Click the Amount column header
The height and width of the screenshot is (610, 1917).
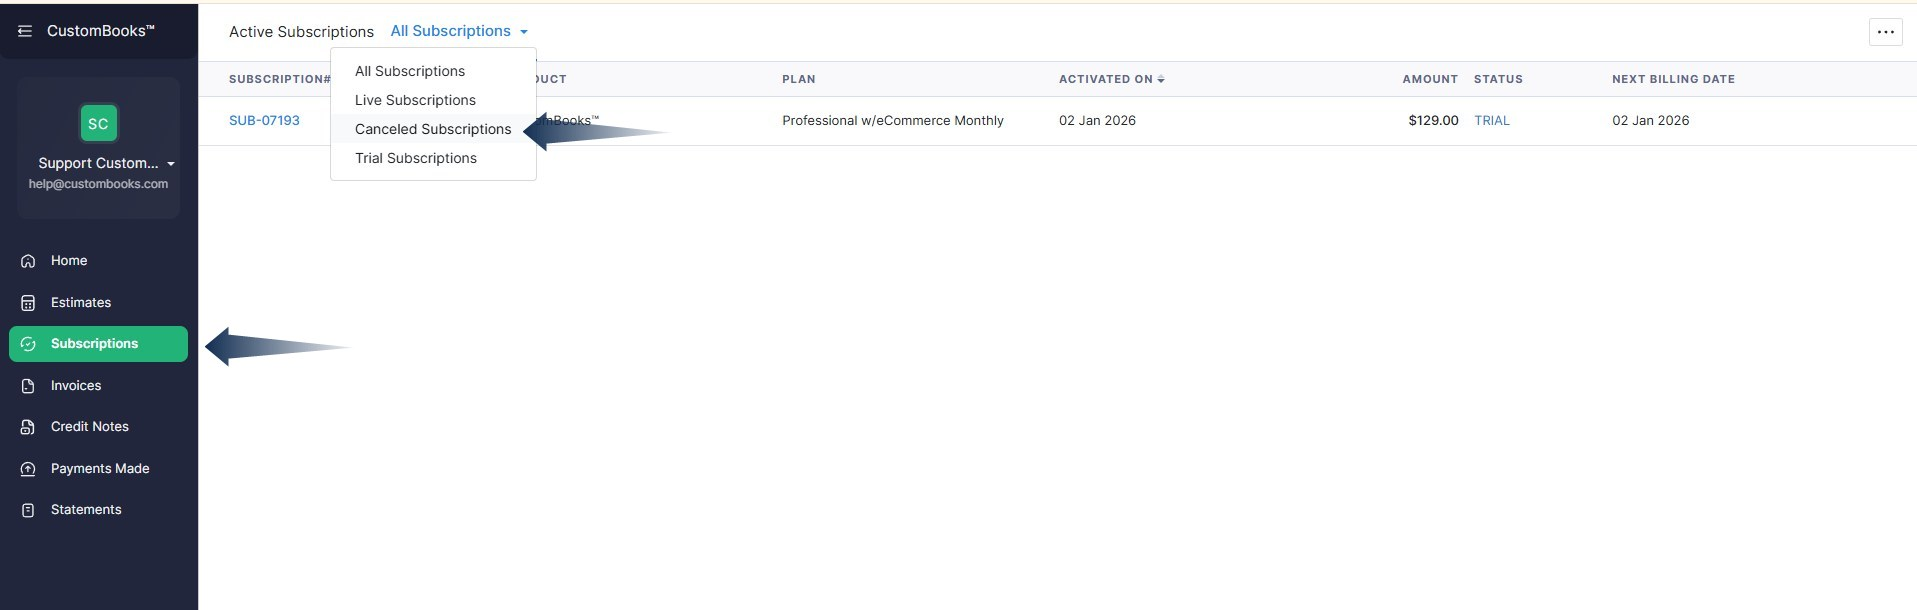1430,79
